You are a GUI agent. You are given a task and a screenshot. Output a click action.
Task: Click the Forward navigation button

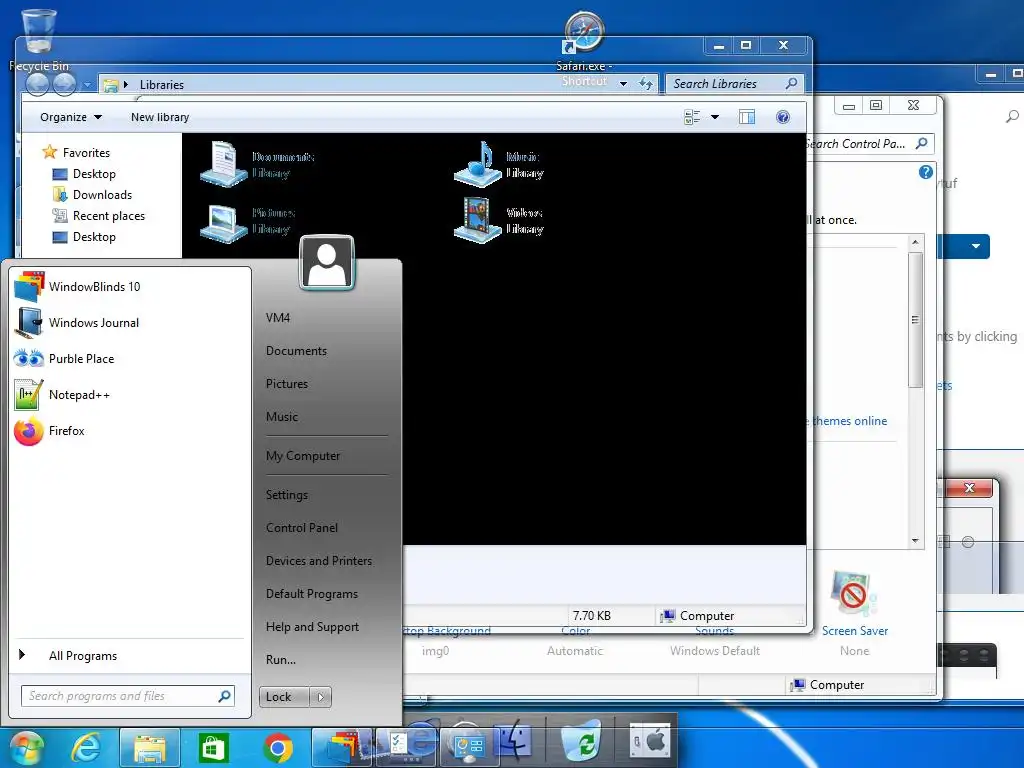[64, 84]
